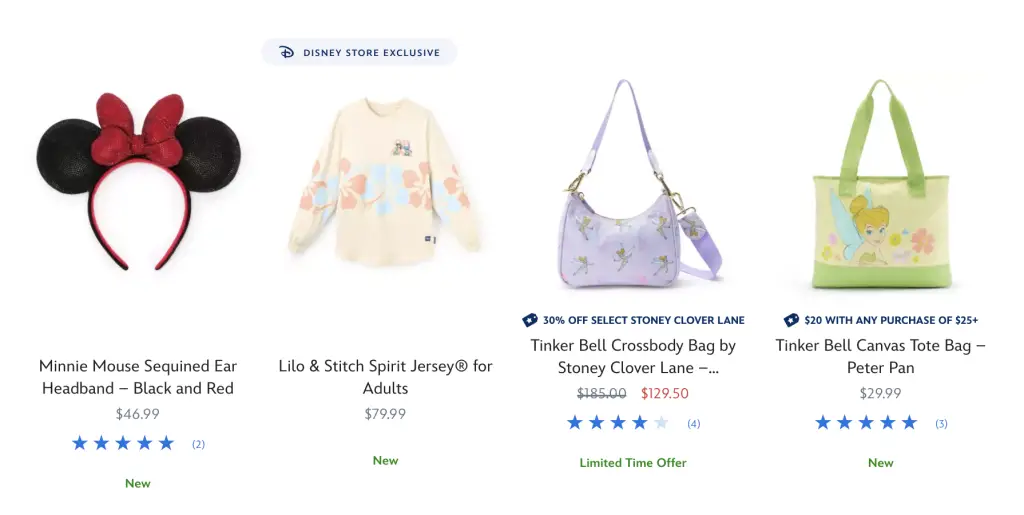Click the Minnie Mouse Sequined Ear Headband title
The height and width of the screenshot is (515, 1024).
[137, 377]
